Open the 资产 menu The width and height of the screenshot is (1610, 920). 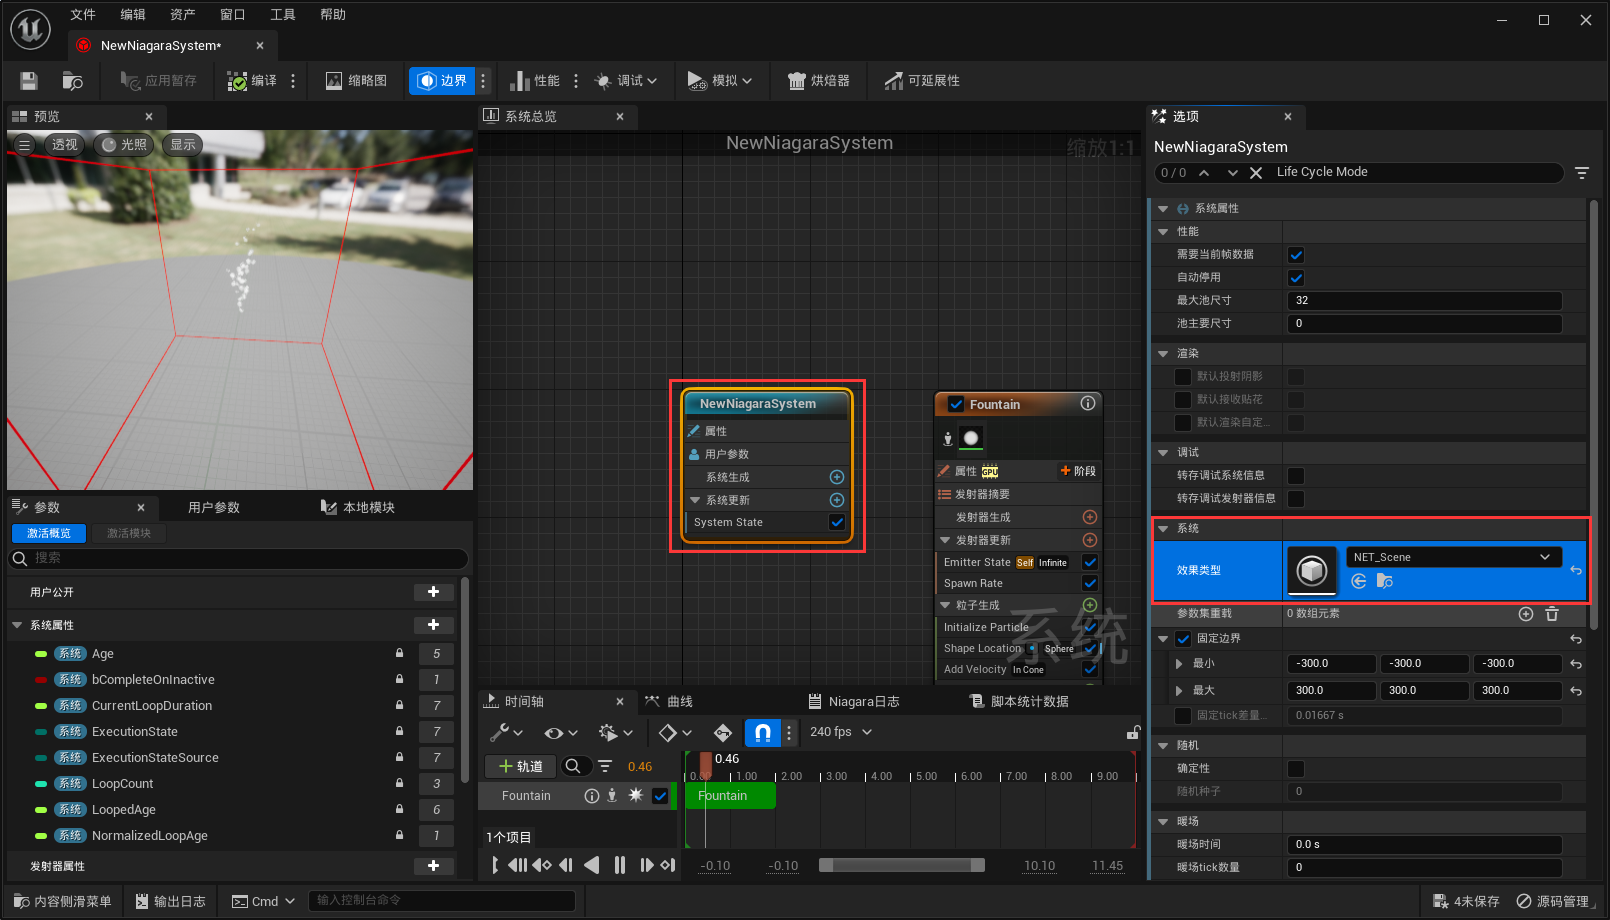tap(183, 15)
